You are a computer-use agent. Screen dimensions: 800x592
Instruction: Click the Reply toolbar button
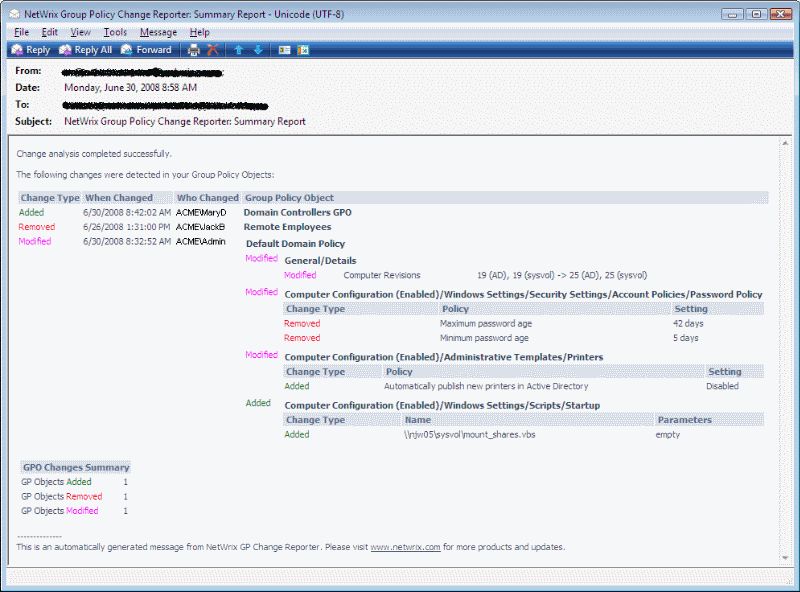tap(31, 50)
